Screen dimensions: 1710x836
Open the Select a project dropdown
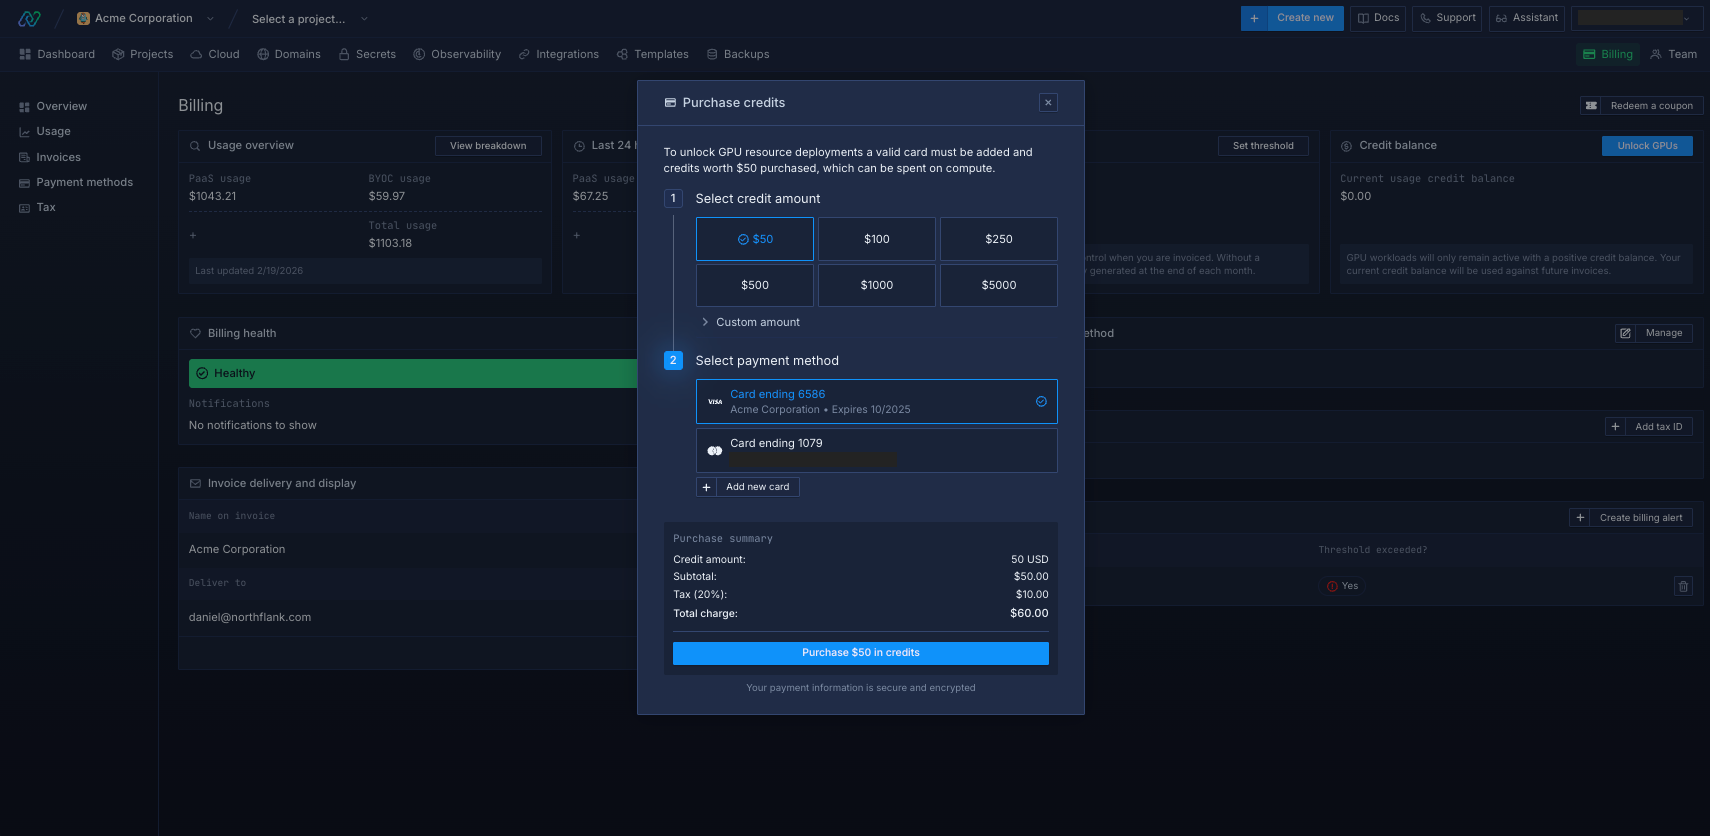tap(309, 19)
